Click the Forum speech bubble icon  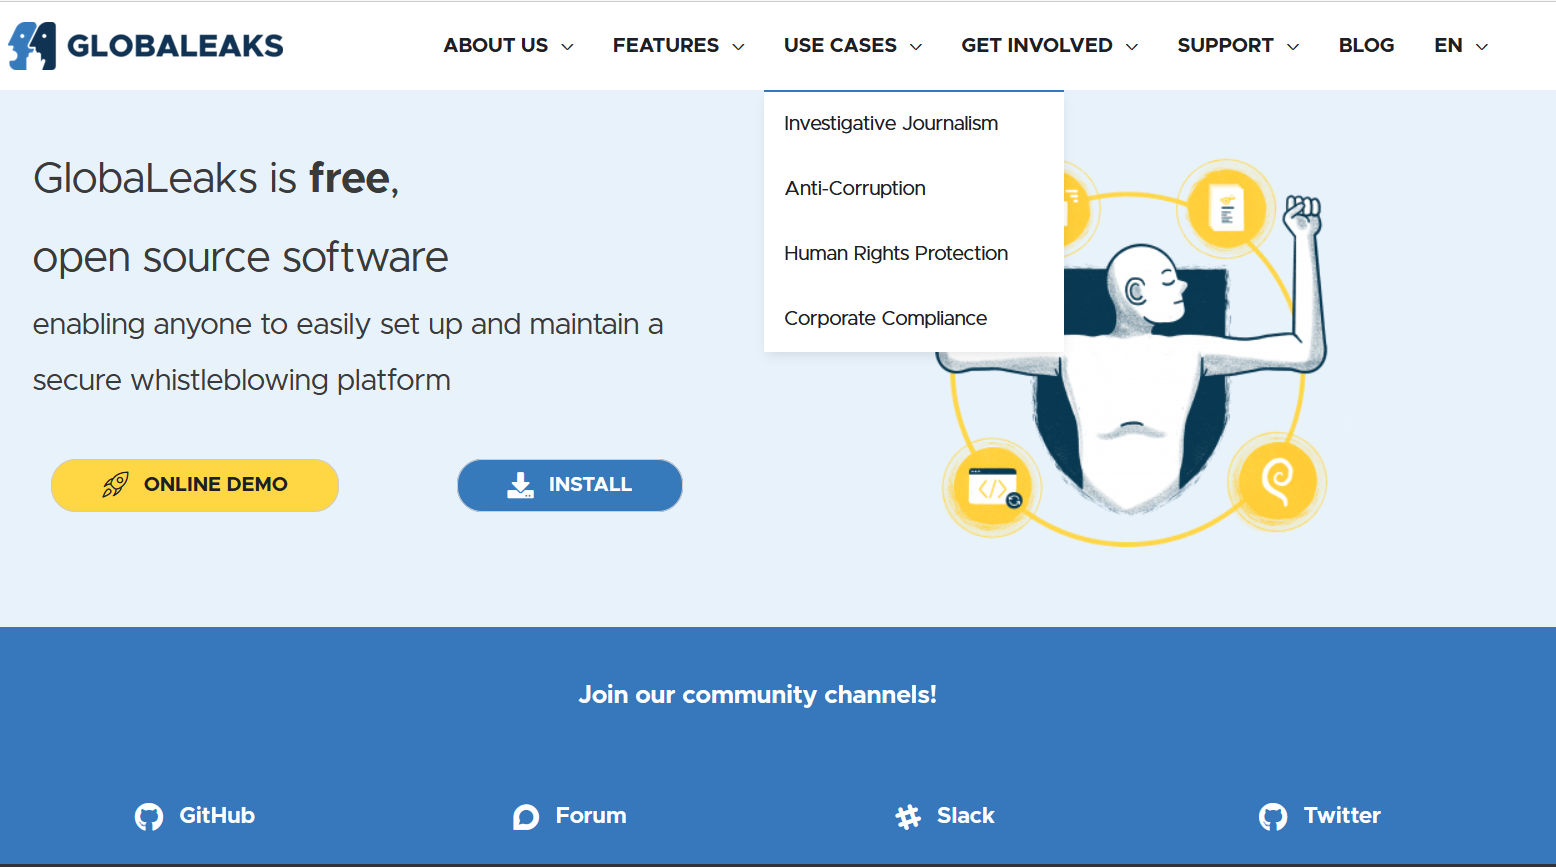[x=526, y=817]
